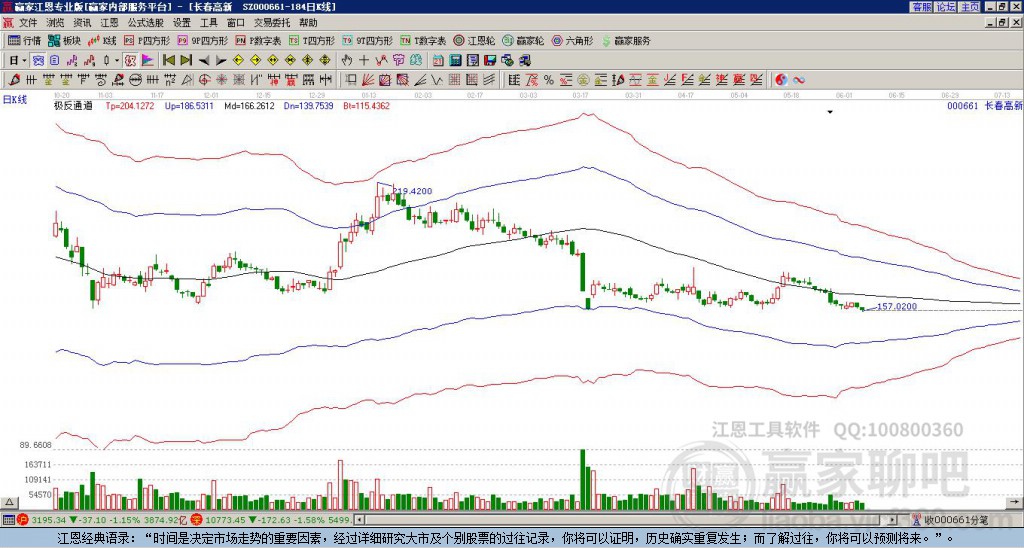Click the Tp=204.1272 indicator value
This screenshot has width=1024, height=548.
point(130,105)
